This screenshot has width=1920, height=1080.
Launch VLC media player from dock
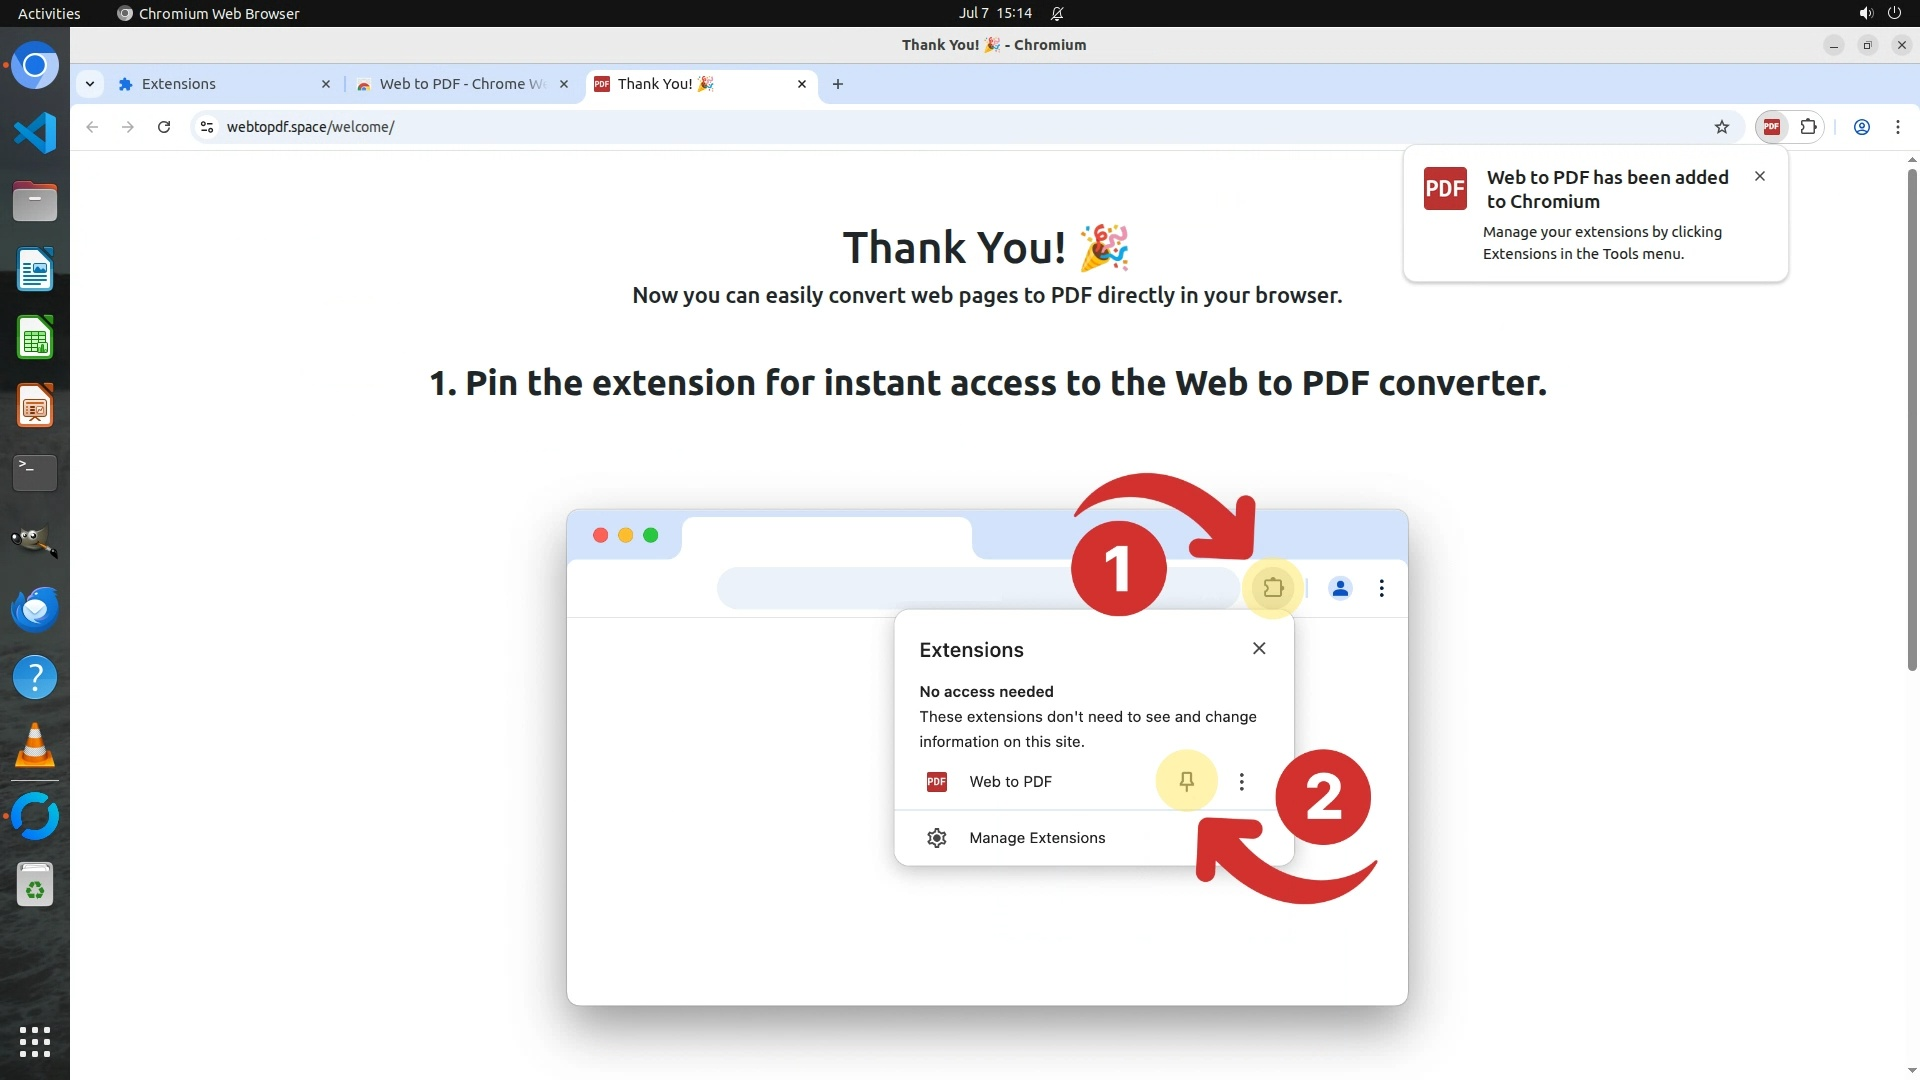point(35,745)
